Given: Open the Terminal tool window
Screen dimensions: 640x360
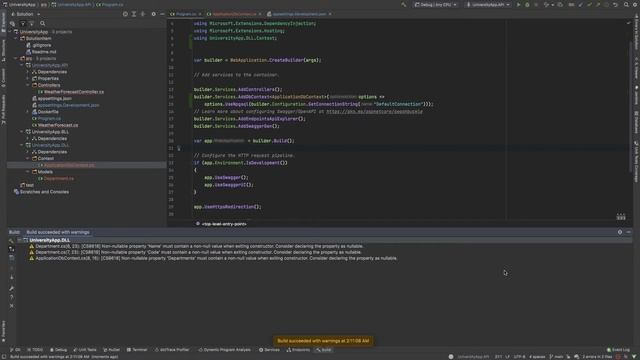Looking at the screenshot, I should coord(137,350).
